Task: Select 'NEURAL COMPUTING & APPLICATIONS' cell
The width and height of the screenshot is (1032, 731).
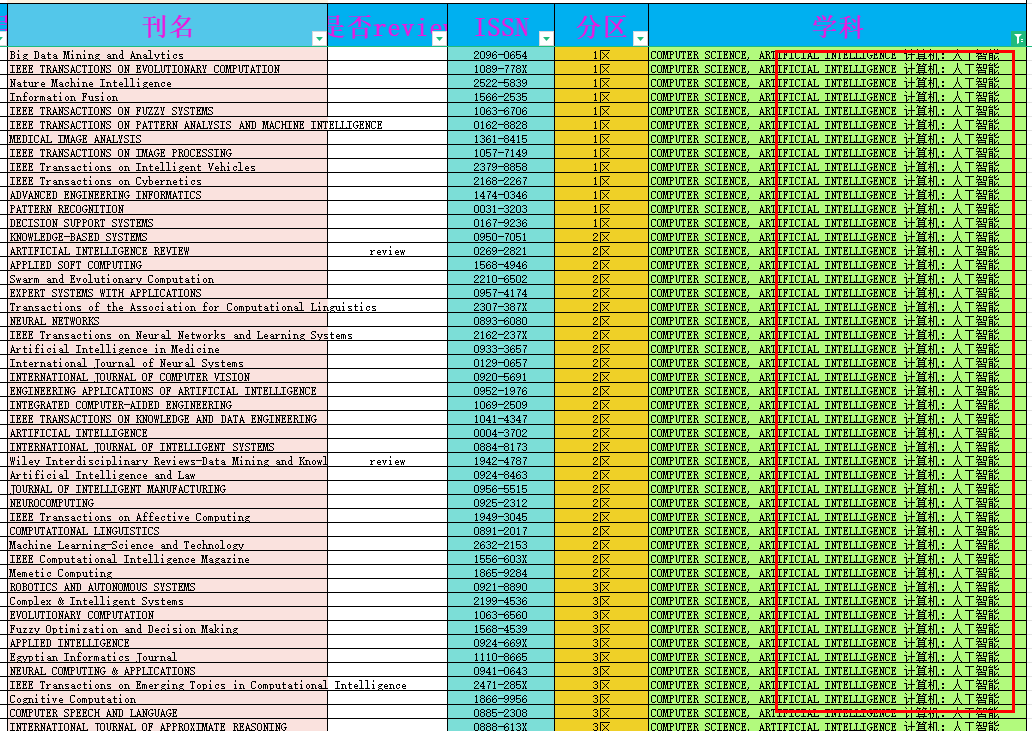Action: 167,671
